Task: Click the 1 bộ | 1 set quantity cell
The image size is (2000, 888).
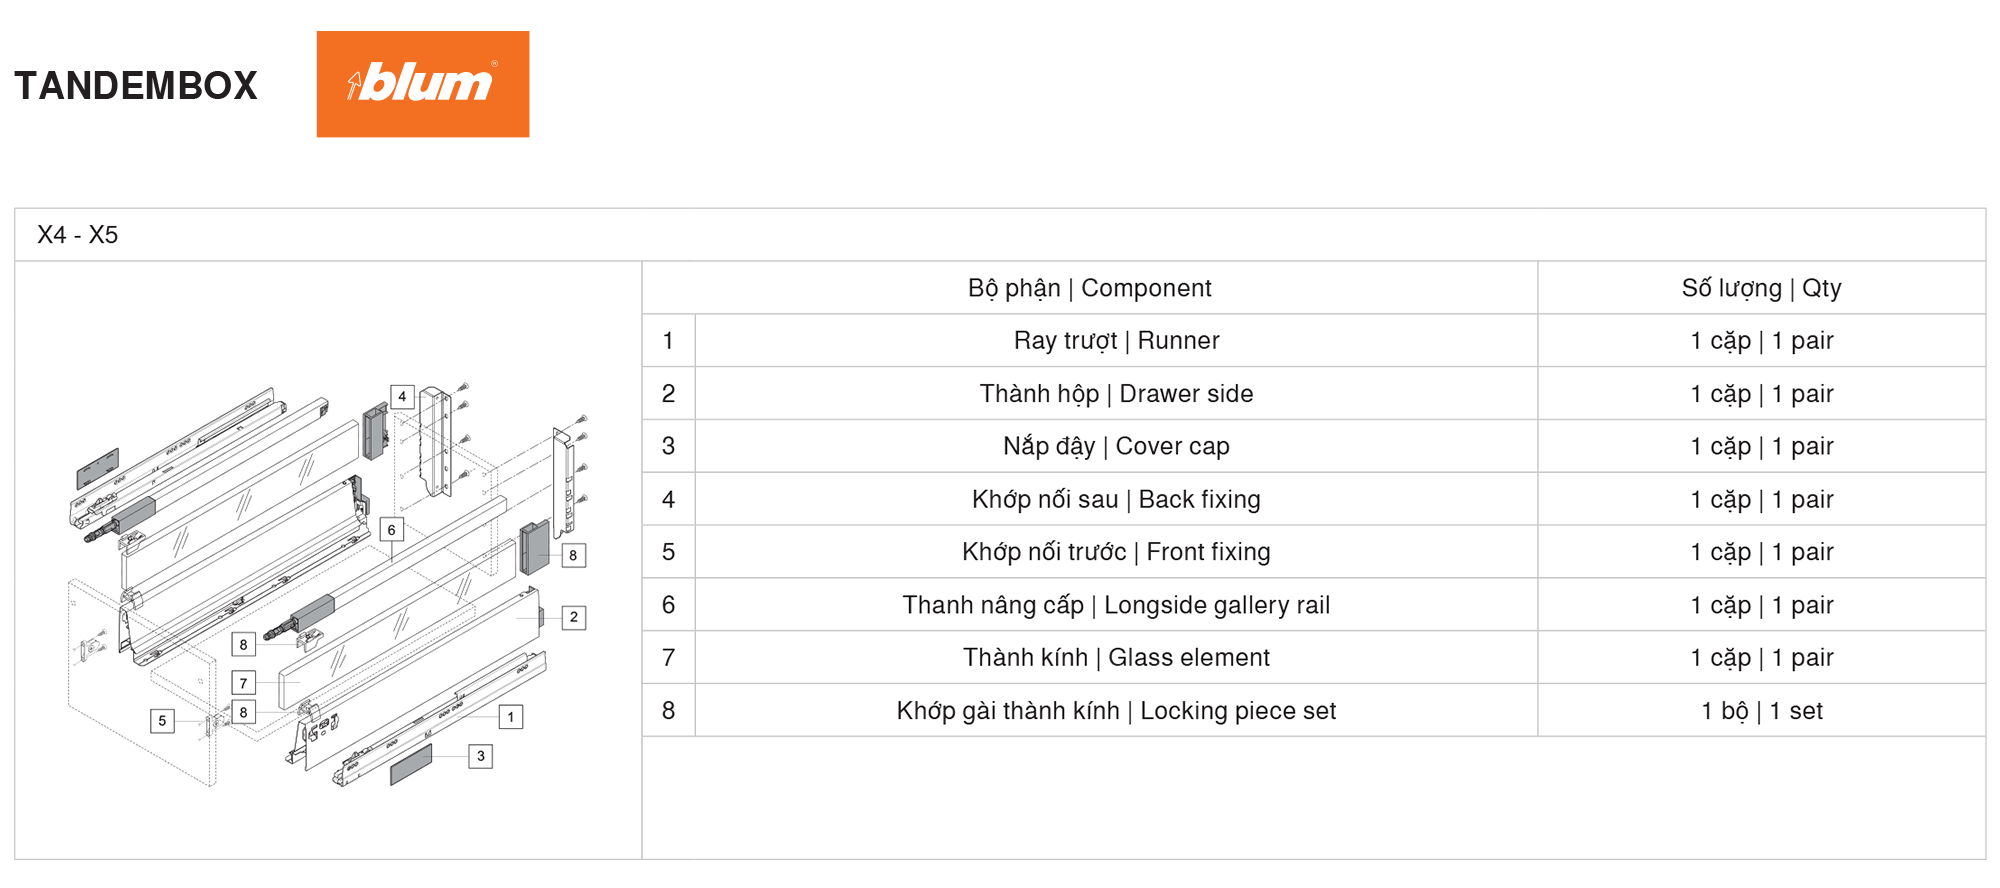Action: point(1761,711)
